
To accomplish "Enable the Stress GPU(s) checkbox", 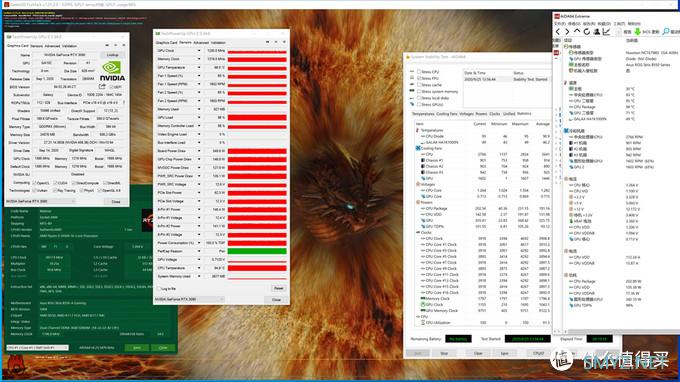I will click(419, 104).
